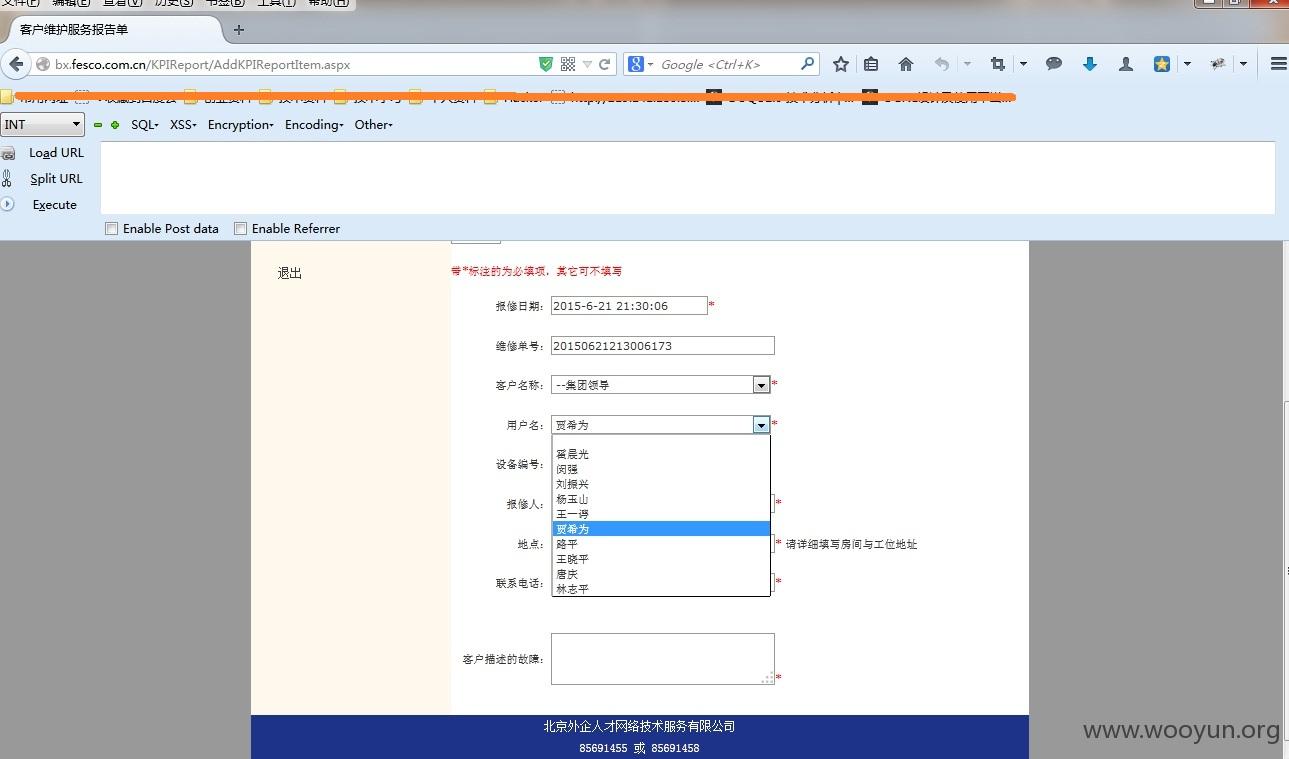This screenshot has height=759, width=1289.
Task: Open downloads with the blue arrow icon
Action: coord(1090,64)
